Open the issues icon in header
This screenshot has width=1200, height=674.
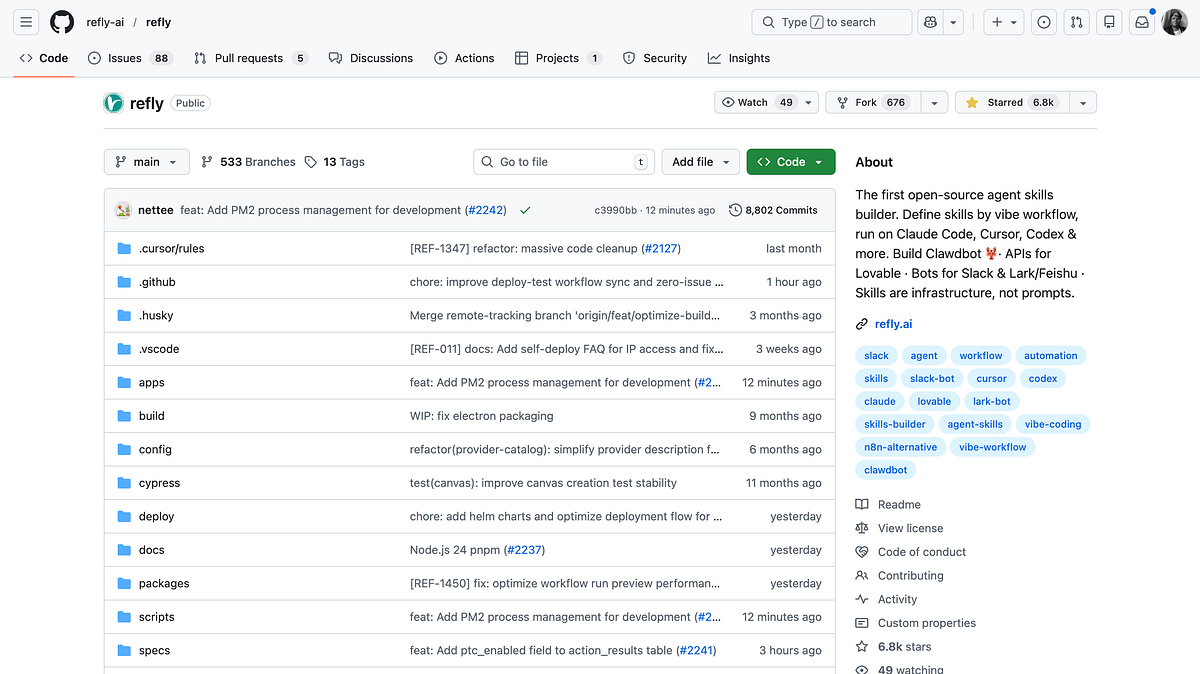pos(1044,22)
